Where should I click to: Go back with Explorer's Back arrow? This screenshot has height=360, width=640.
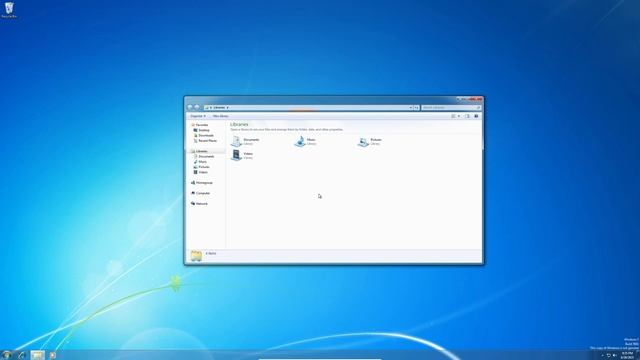pos(190,107)
